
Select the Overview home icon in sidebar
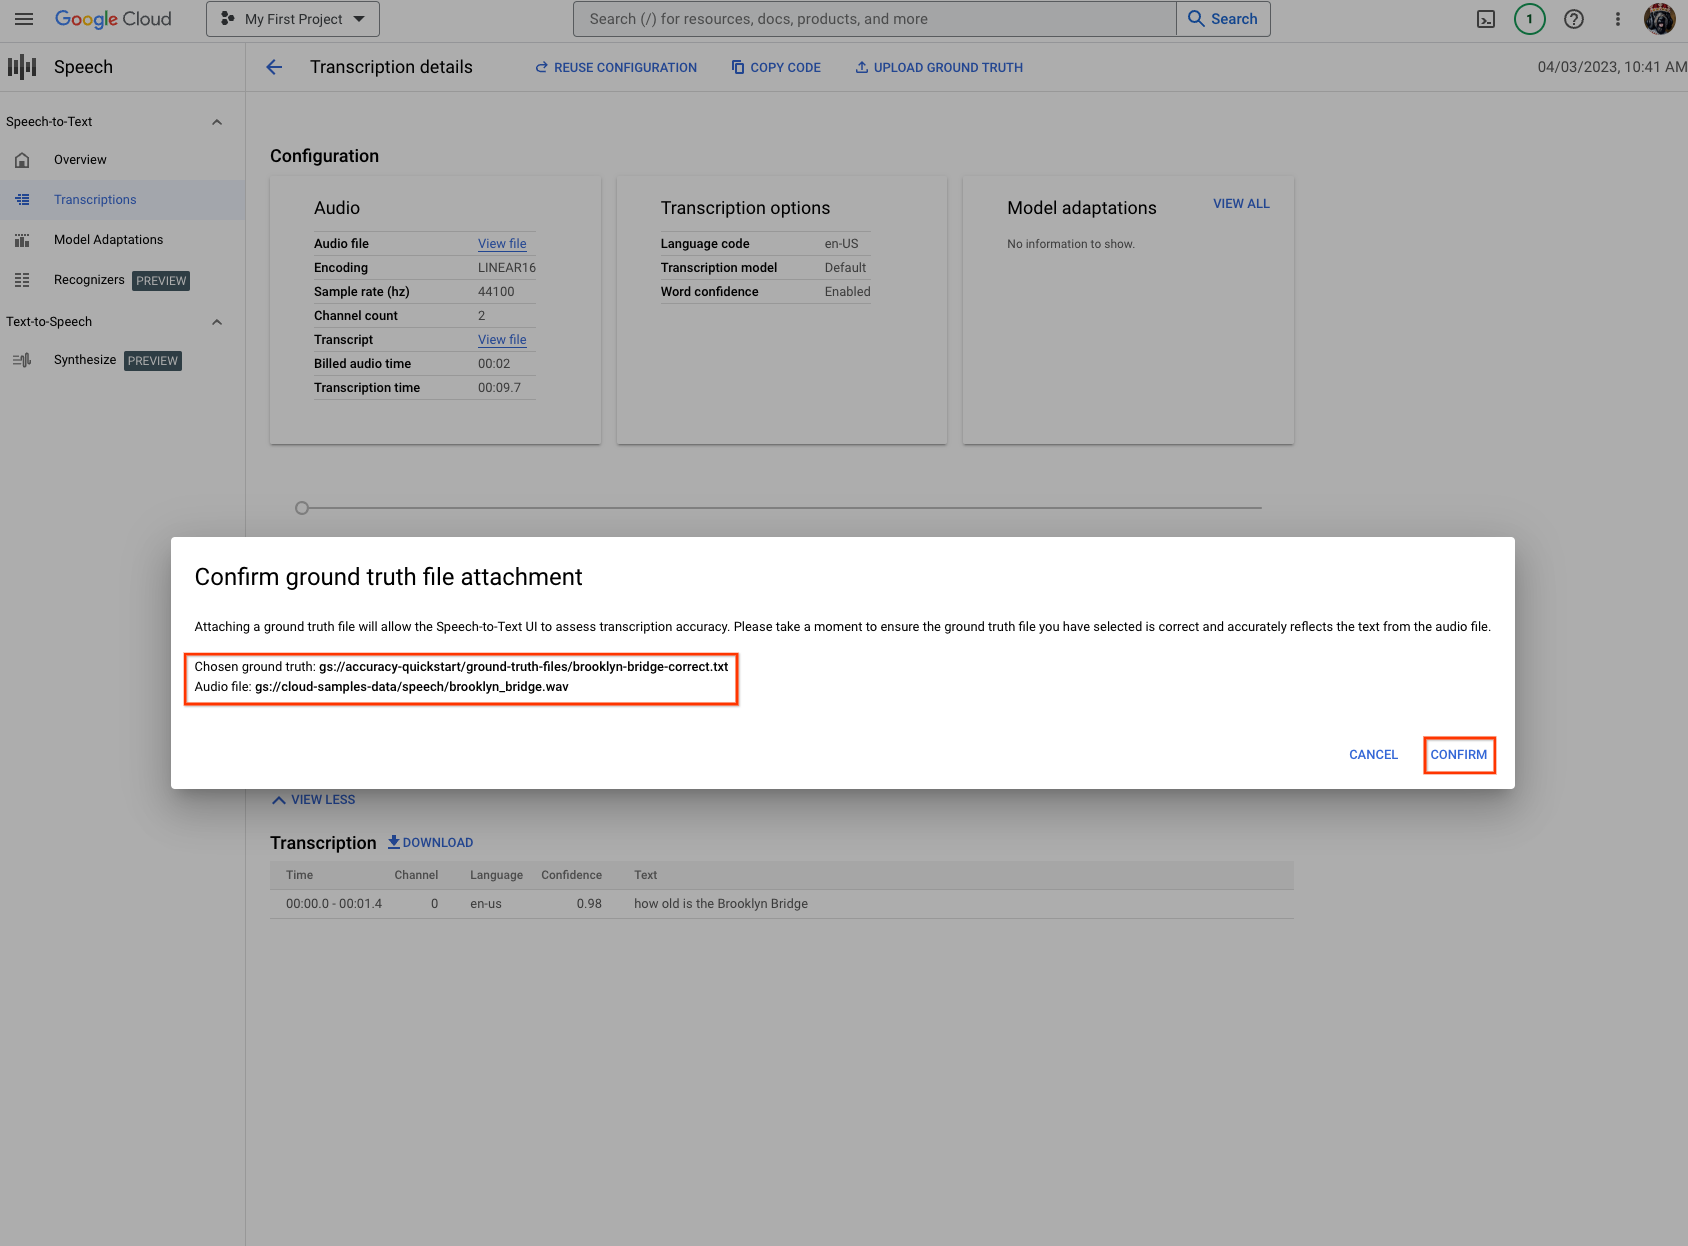coord(22,159)
